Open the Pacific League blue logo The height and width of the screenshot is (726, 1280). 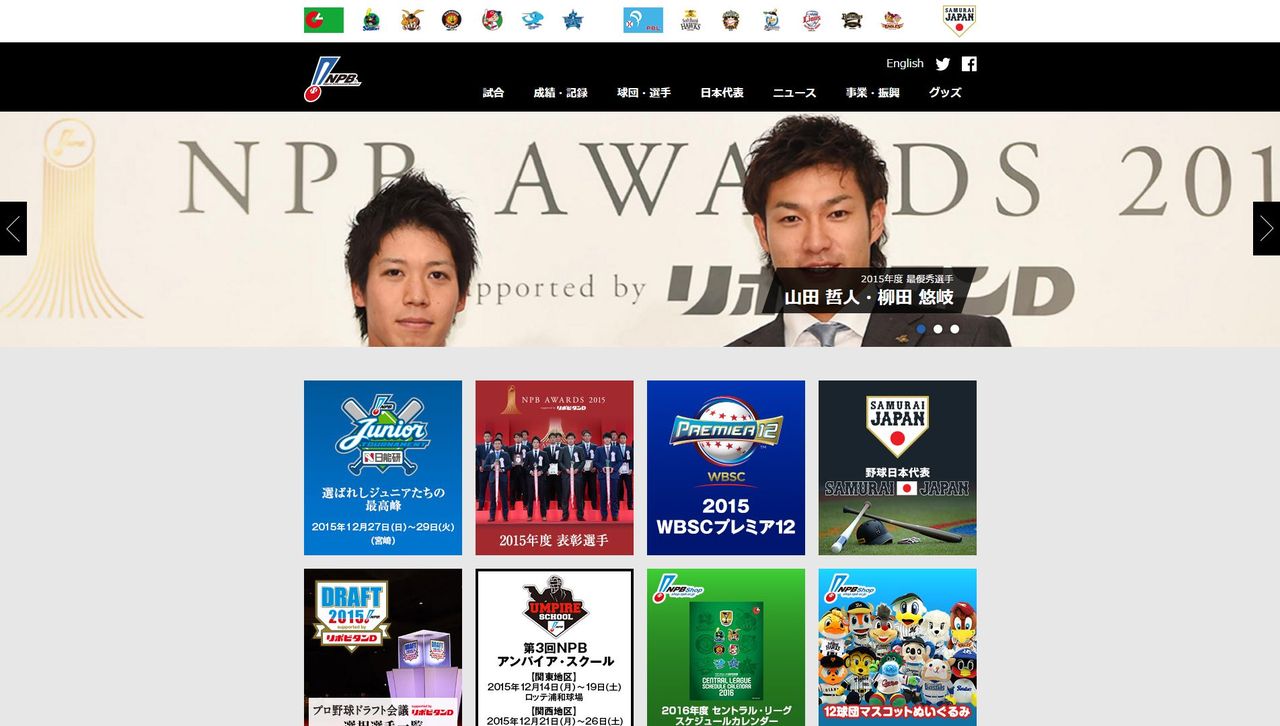643,20
